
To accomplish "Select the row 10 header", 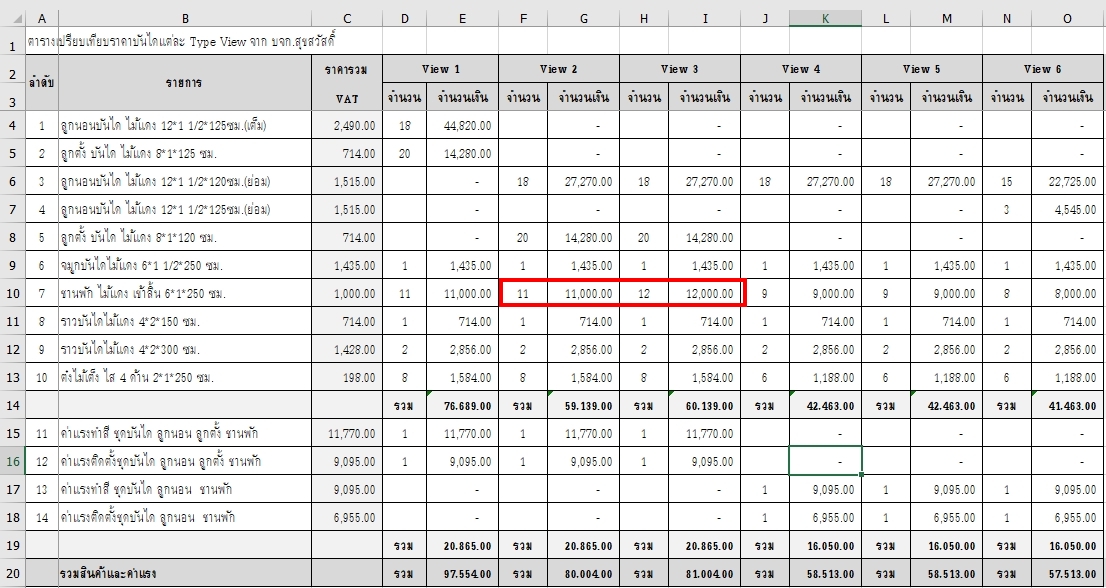I will tap(12, 293).
